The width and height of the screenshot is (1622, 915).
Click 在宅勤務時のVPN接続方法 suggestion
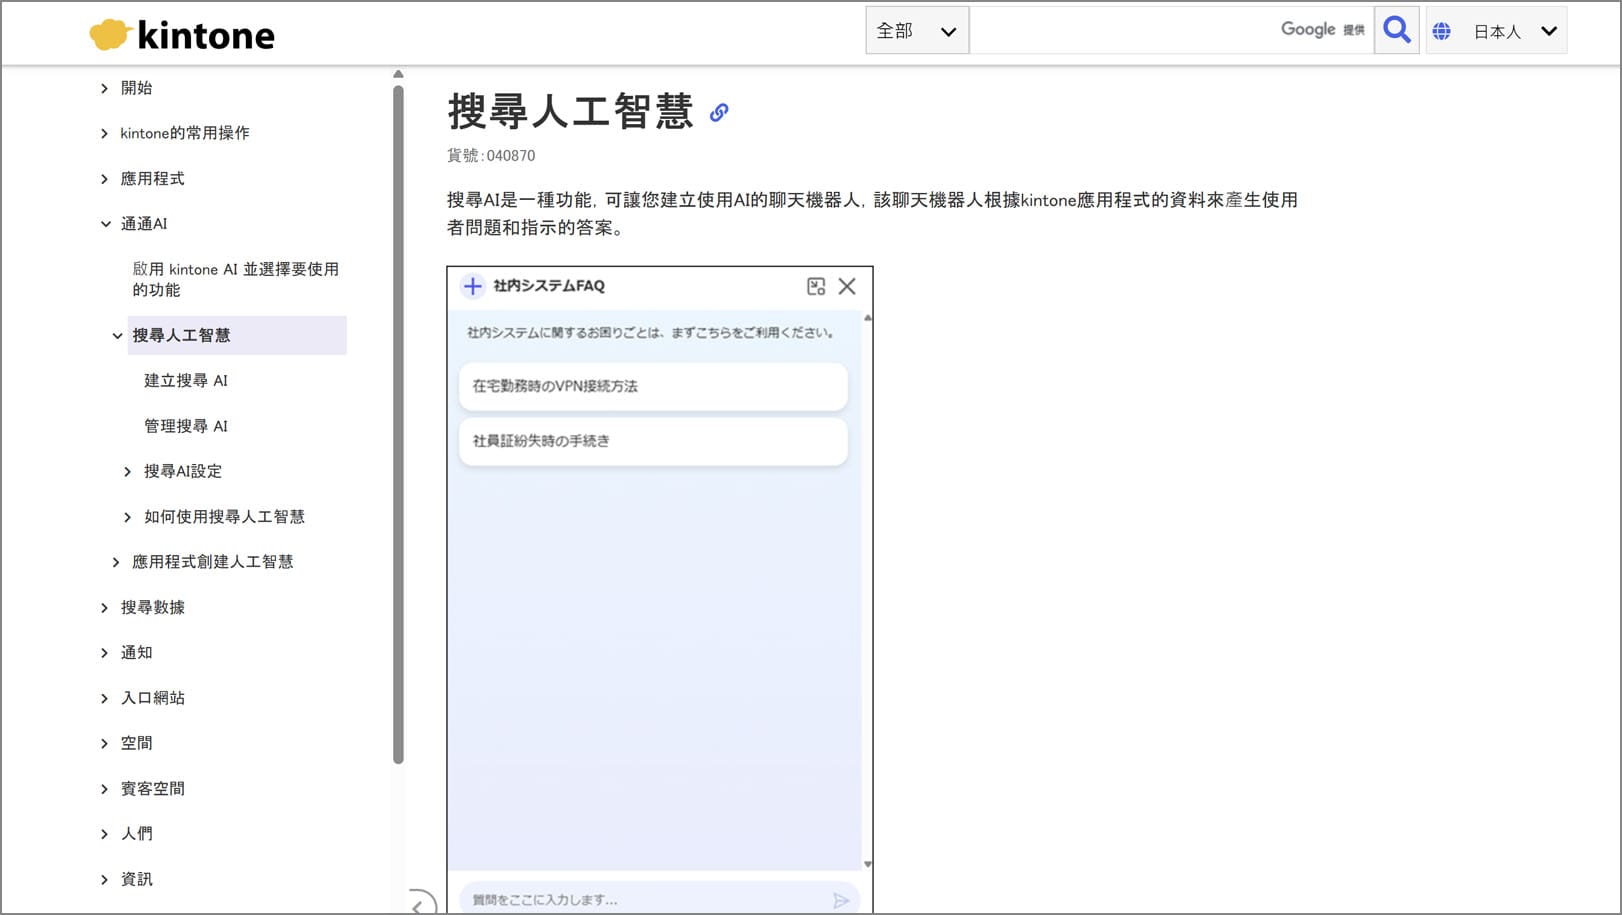(653, 386)
